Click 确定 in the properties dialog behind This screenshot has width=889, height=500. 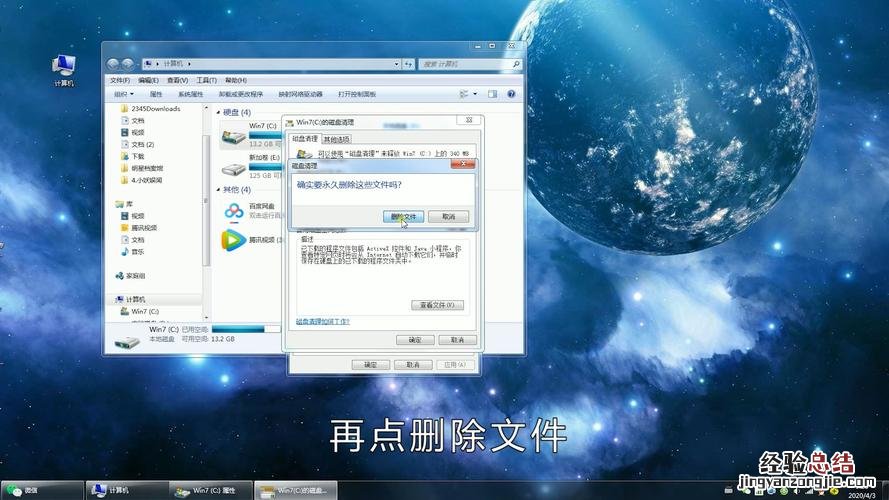(x=370, y=365)
